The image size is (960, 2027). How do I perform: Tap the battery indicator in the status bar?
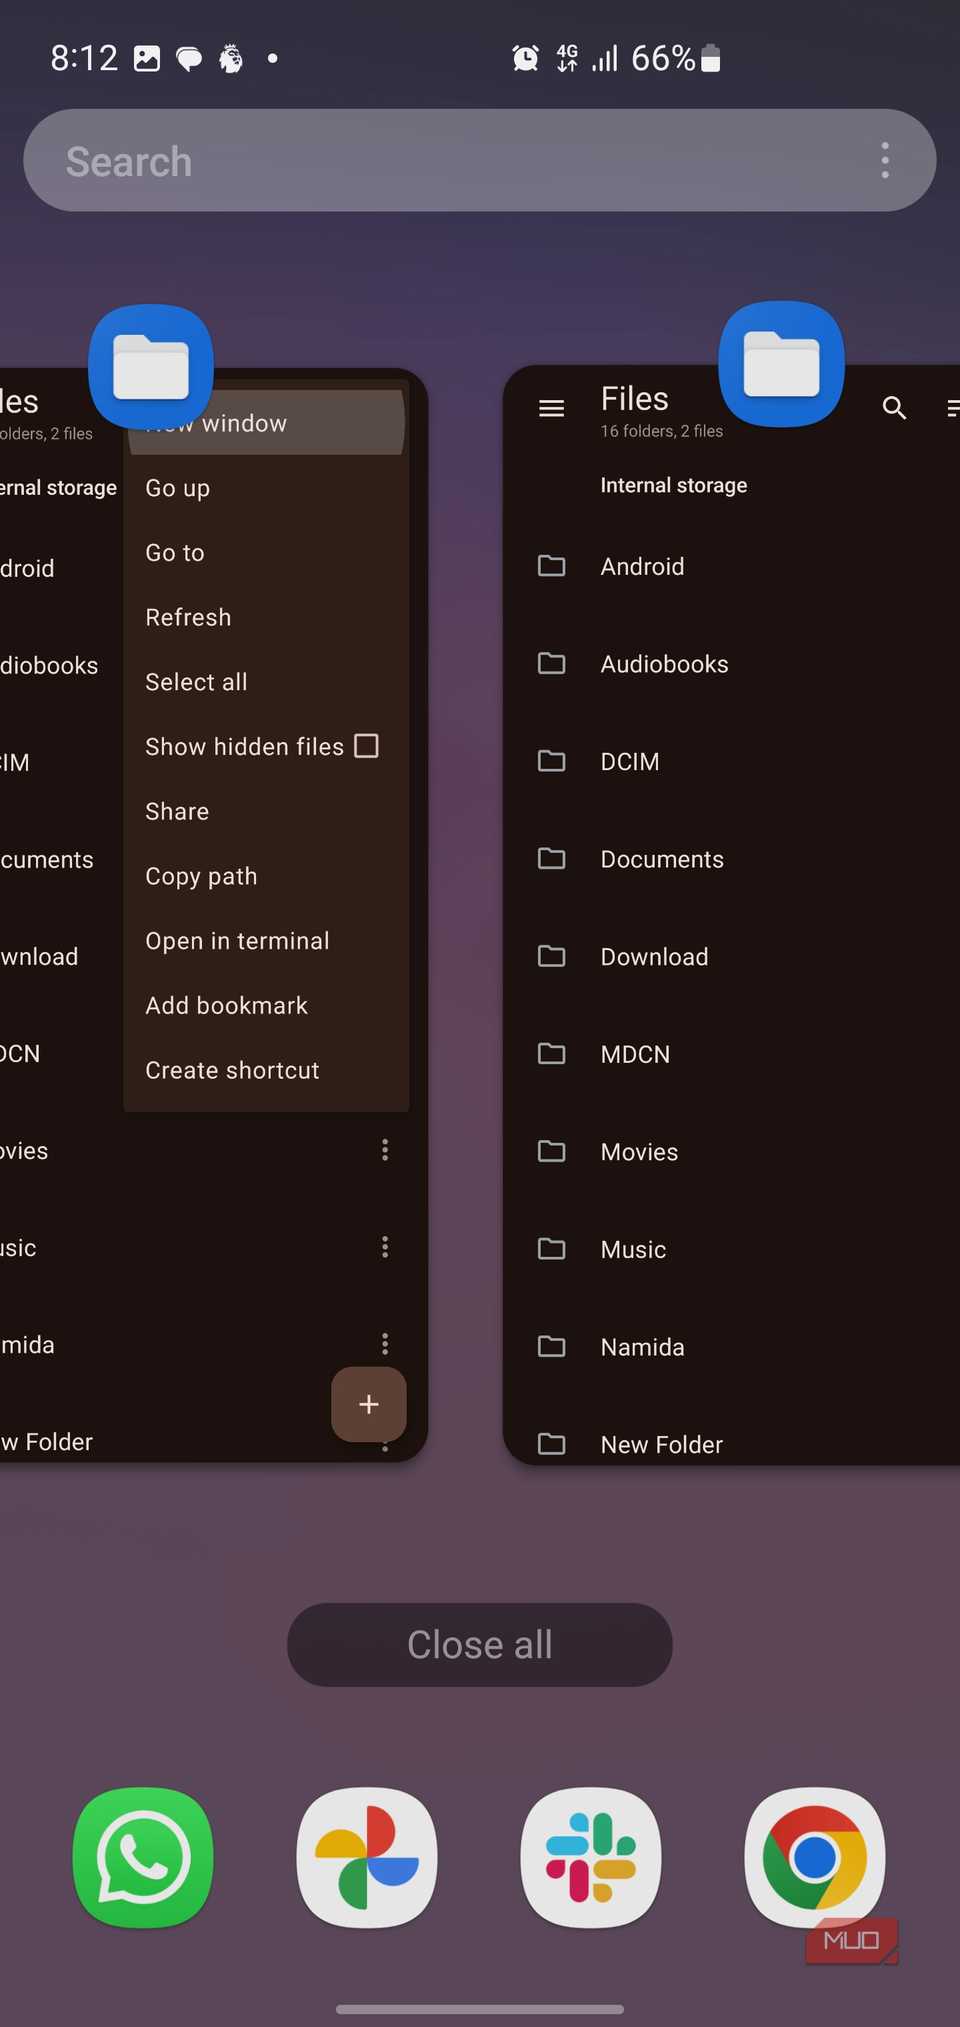click(710, 58)
